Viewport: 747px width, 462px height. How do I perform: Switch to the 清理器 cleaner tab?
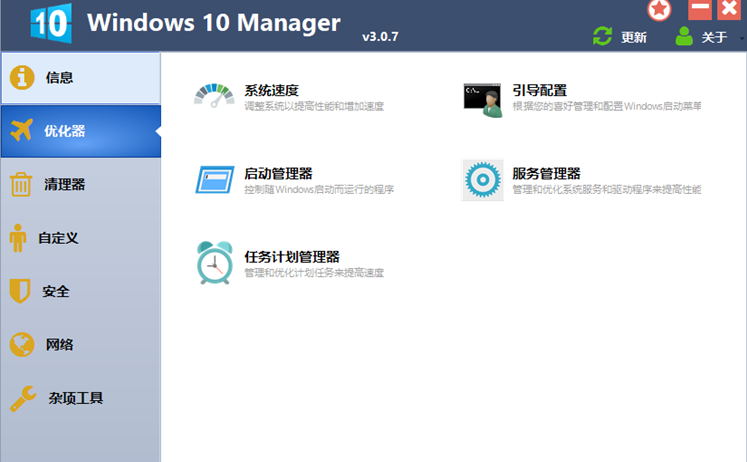(x=81, y=184)
